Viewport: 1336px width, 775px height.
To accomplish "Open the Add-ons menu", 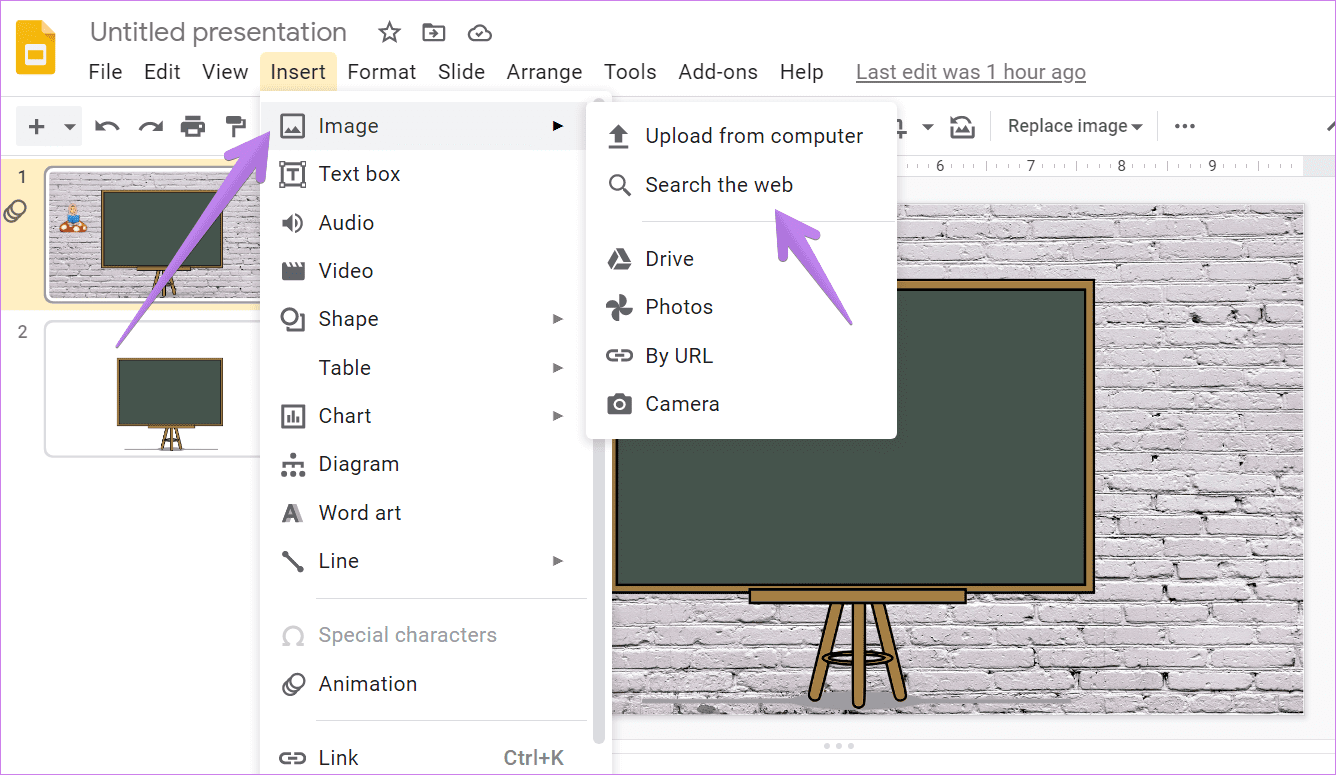I will tap(718, 72).
